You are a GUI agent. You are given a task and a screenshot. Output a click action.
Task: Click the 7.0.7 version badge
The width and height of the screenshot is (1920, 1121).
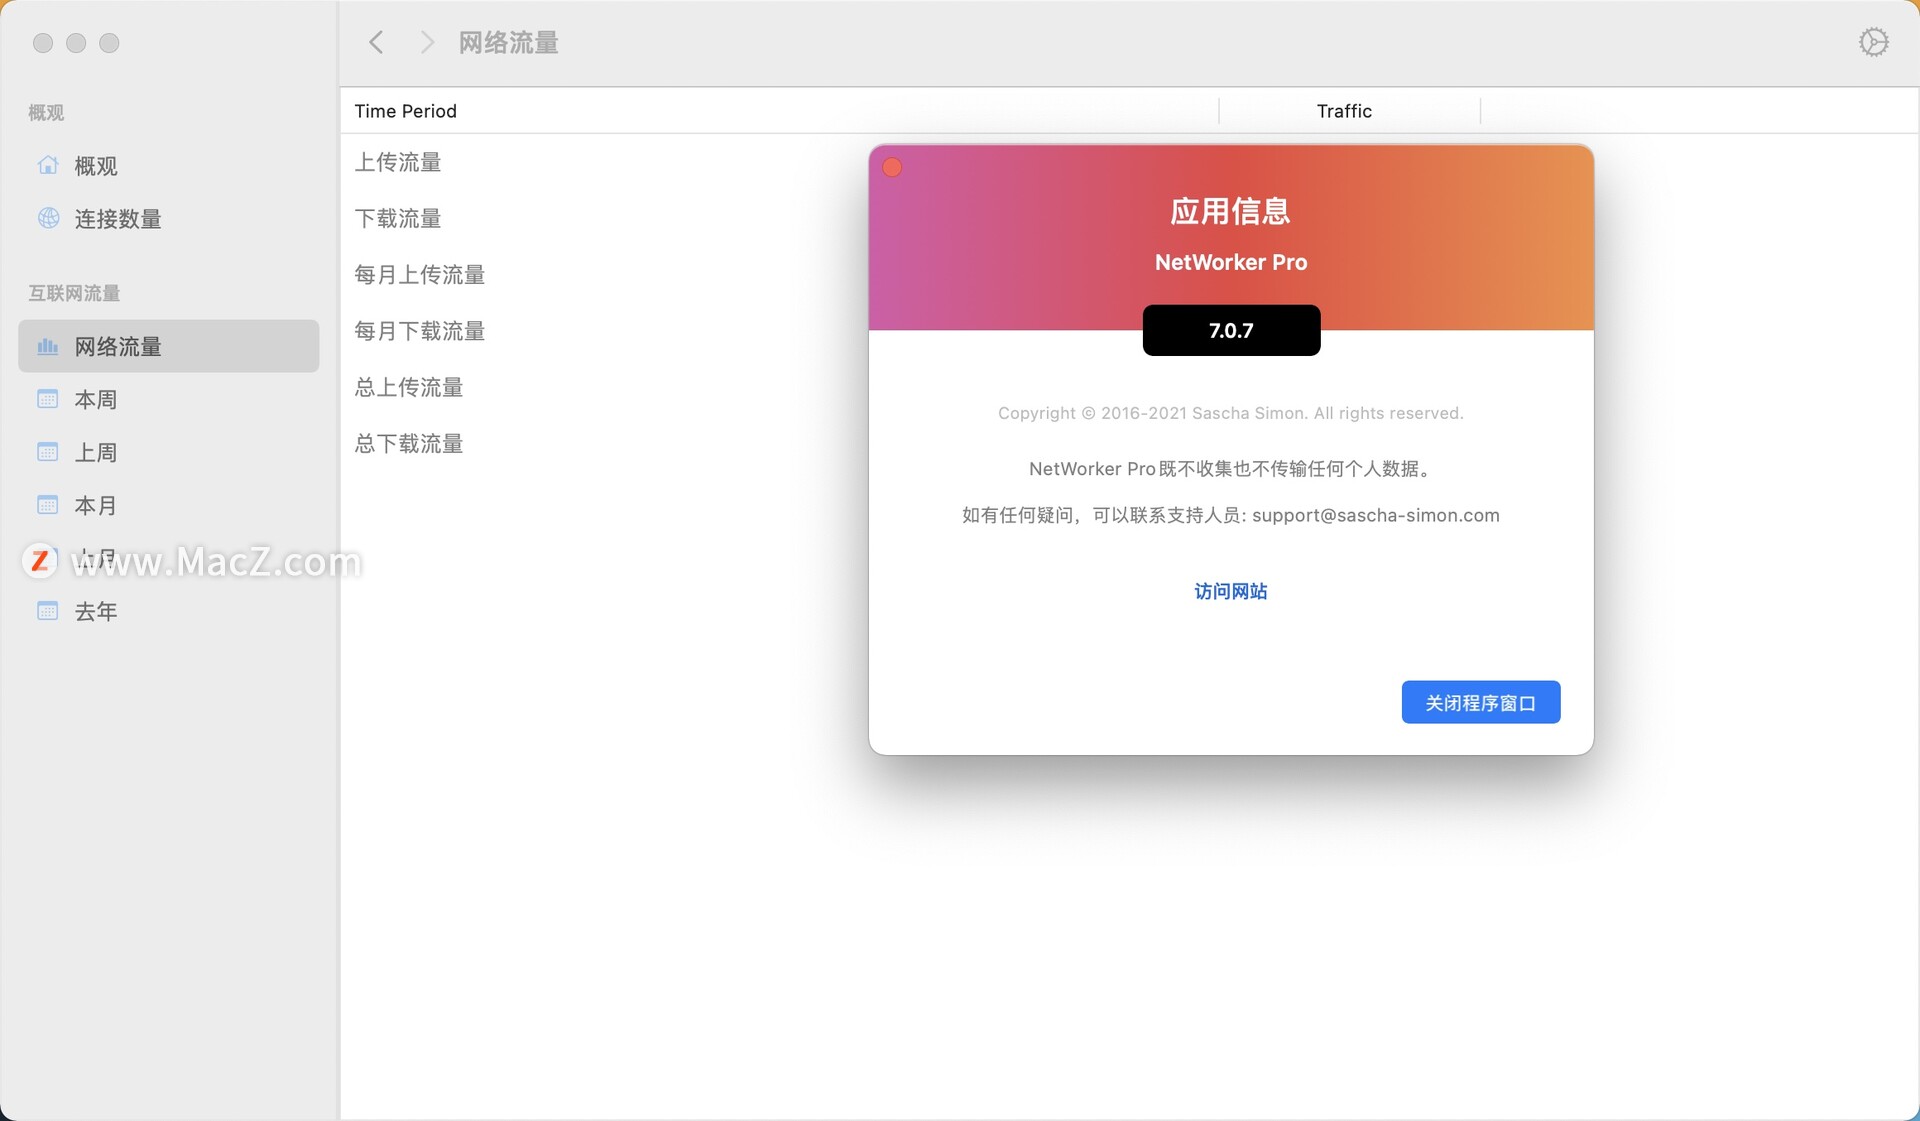pyautogui.click(x=1231, y=330)
